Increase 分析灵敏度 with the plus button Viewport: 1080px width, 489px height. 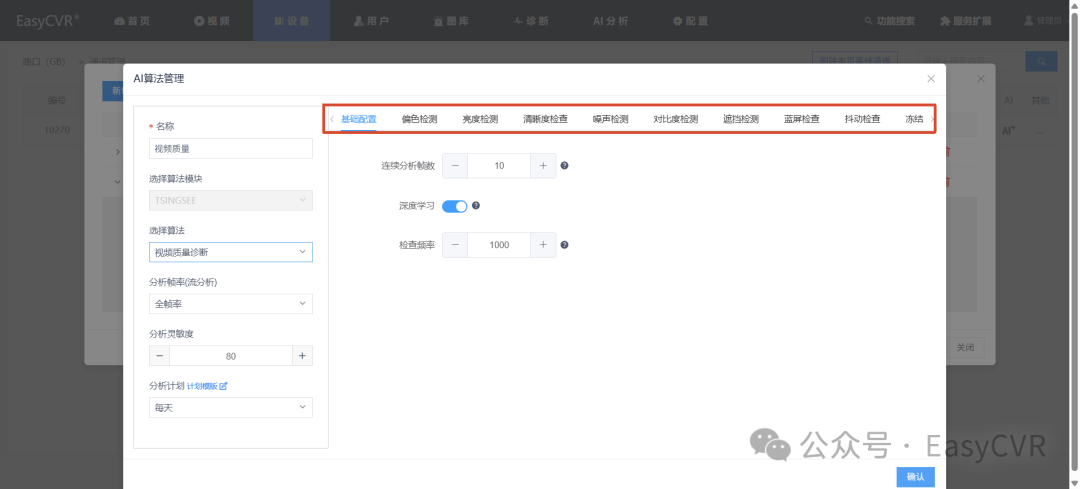point(302,355)
